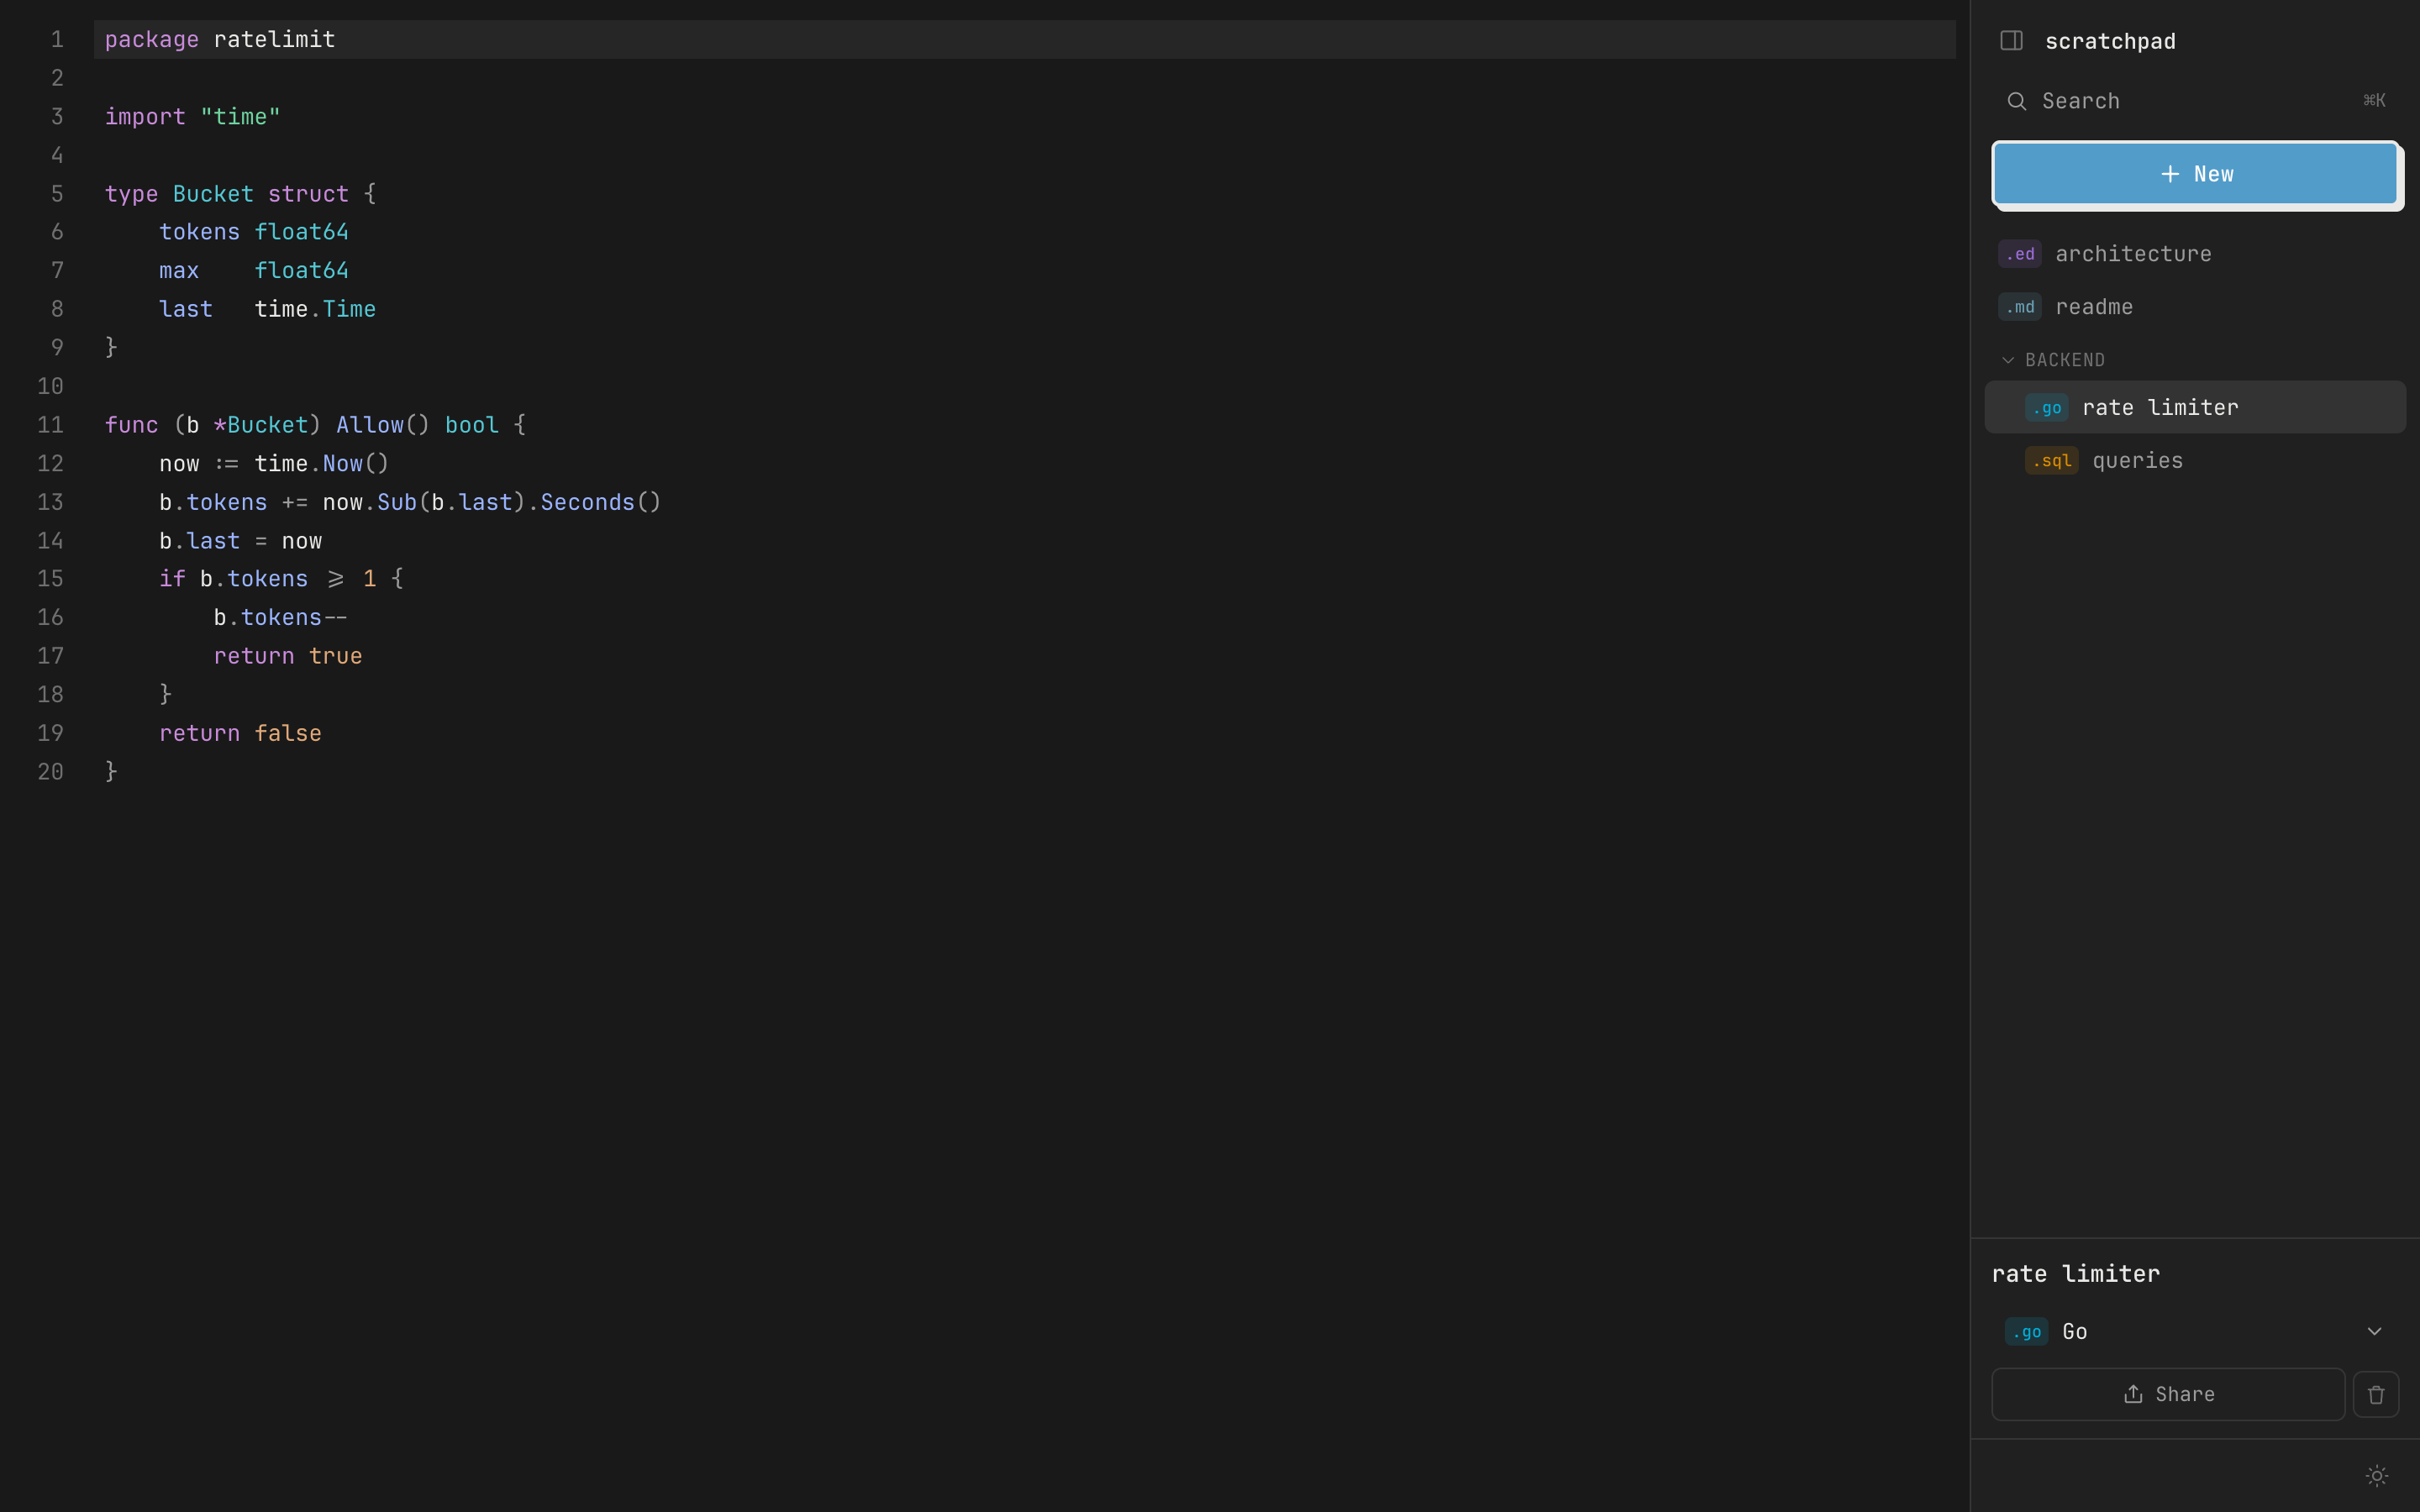Click the 'import "time"' line
Image resolution: width=2420 pixels, height=1512 pixels.
tap(193, 116)
